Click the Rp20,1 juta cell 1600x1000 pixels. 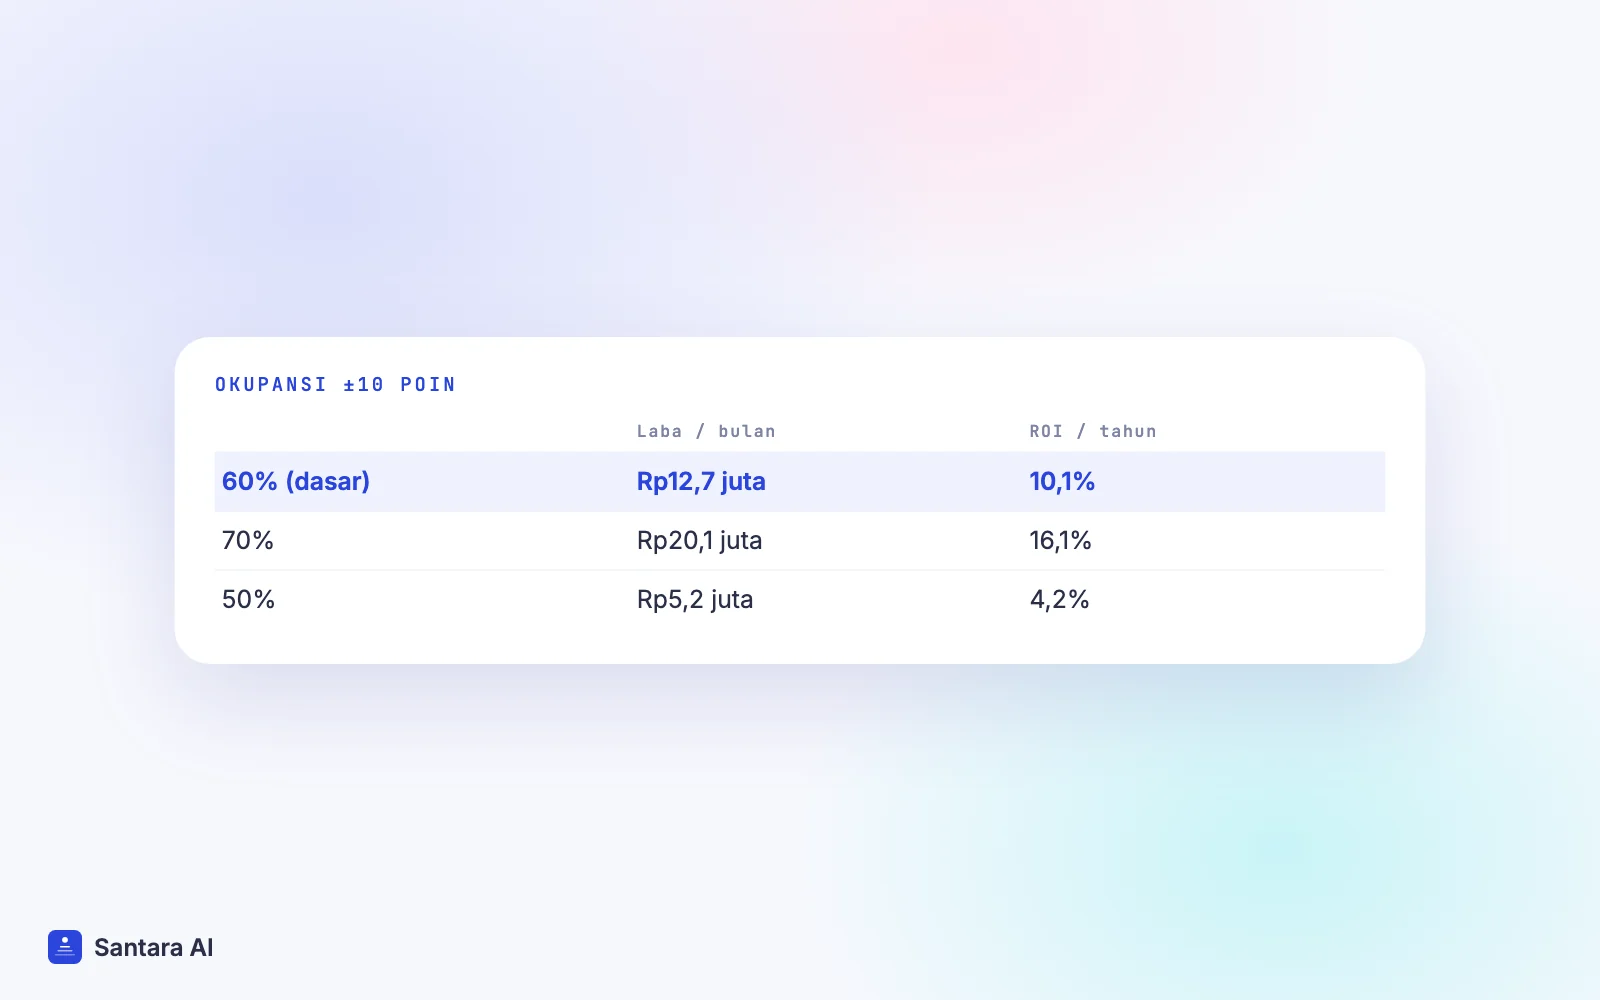coord(699,541)
